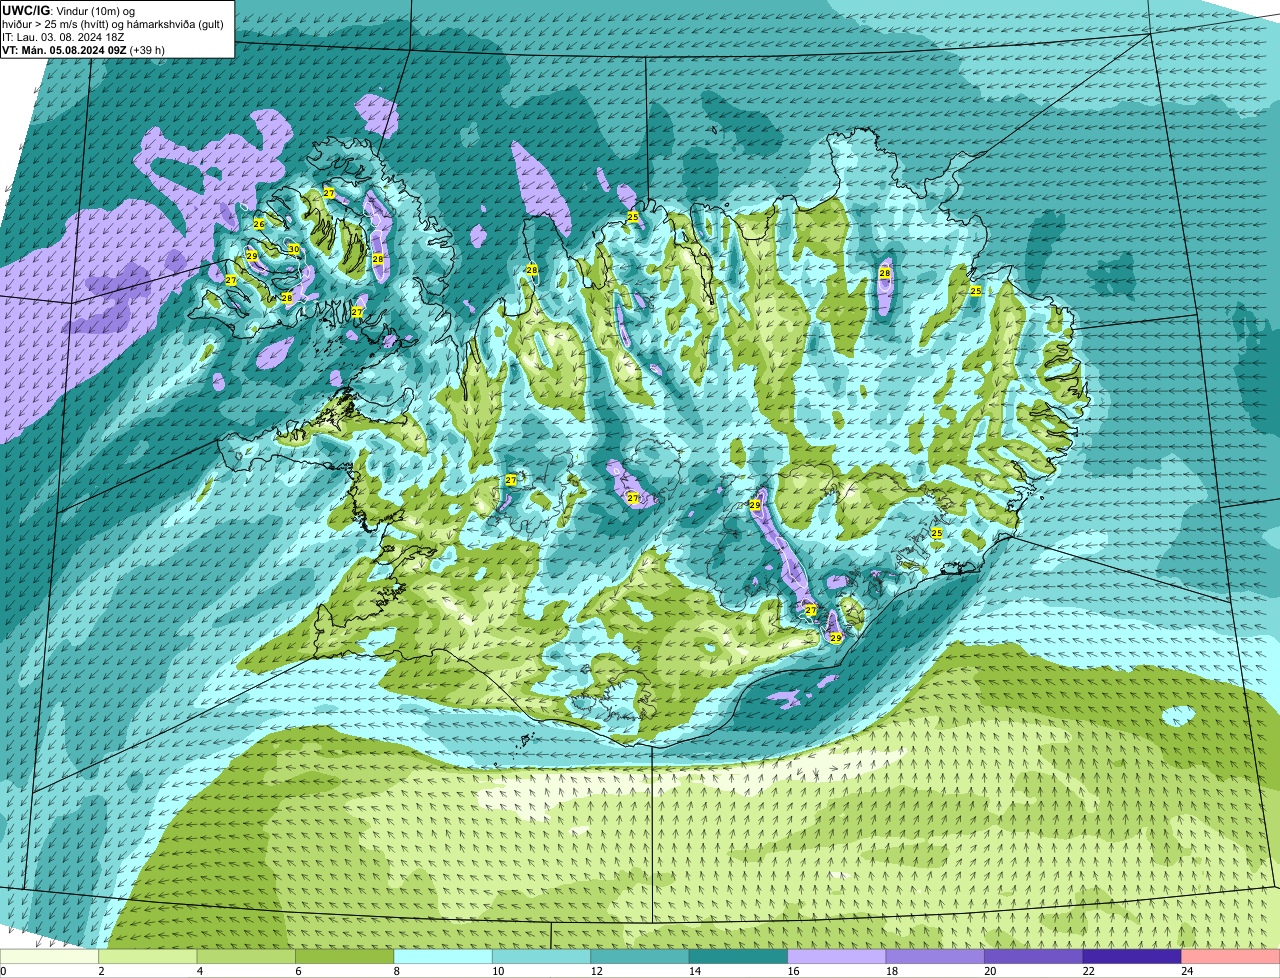Click the 0–2 m/s pale yellow legend swatch
This screenshot has height=978, width=1280.
[x=49, y=957]
